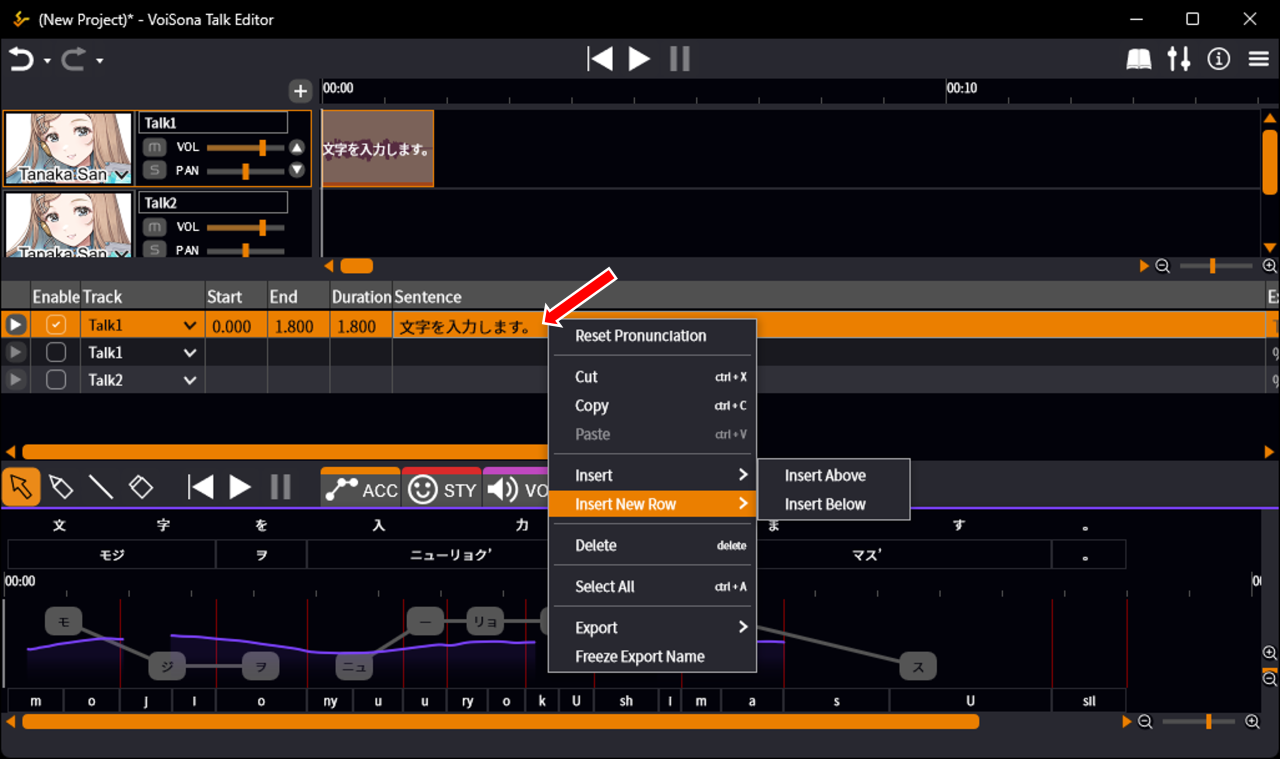Viewport: 1280px width, 759px height.
Task: Choose Insert Above from submenu
Action: (825, 475)
